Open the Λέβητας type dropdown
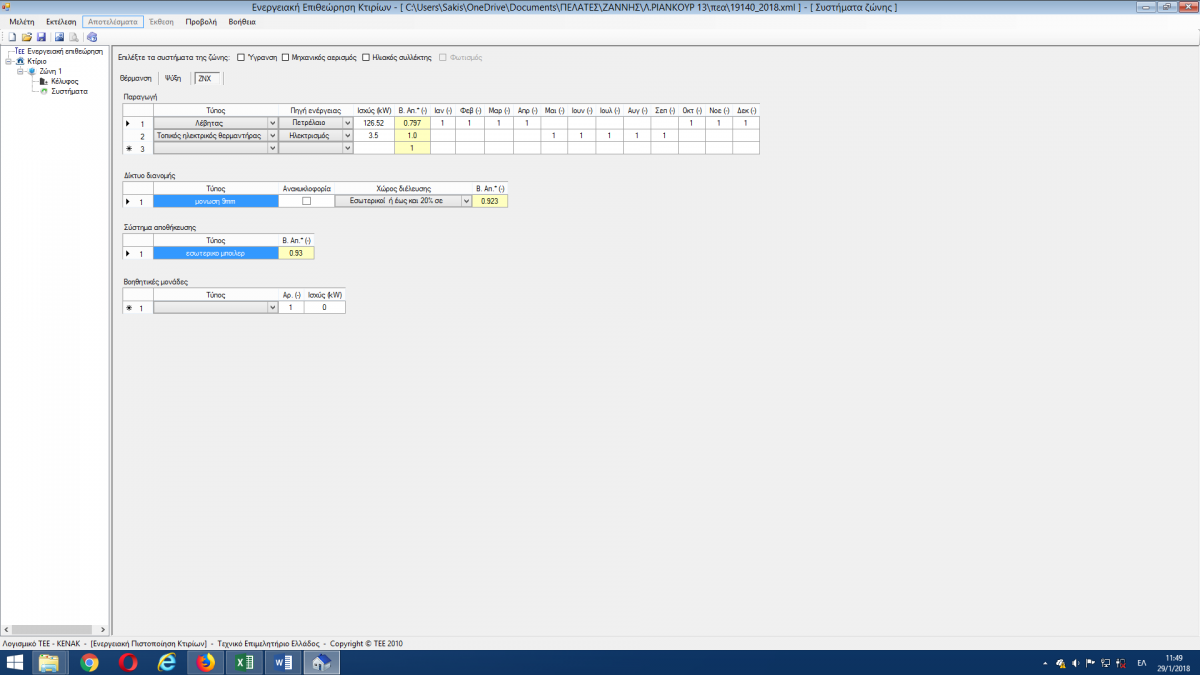This screenshot has height=675, width=1200. tap(272, 123)
